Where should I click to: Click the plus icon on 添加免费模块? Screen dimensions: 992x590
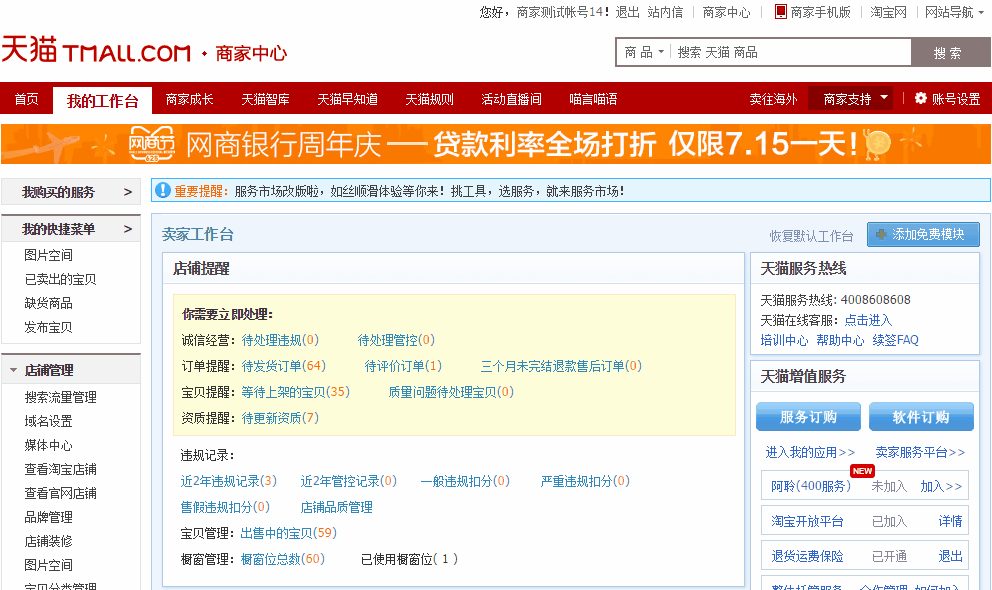[881, 235]
